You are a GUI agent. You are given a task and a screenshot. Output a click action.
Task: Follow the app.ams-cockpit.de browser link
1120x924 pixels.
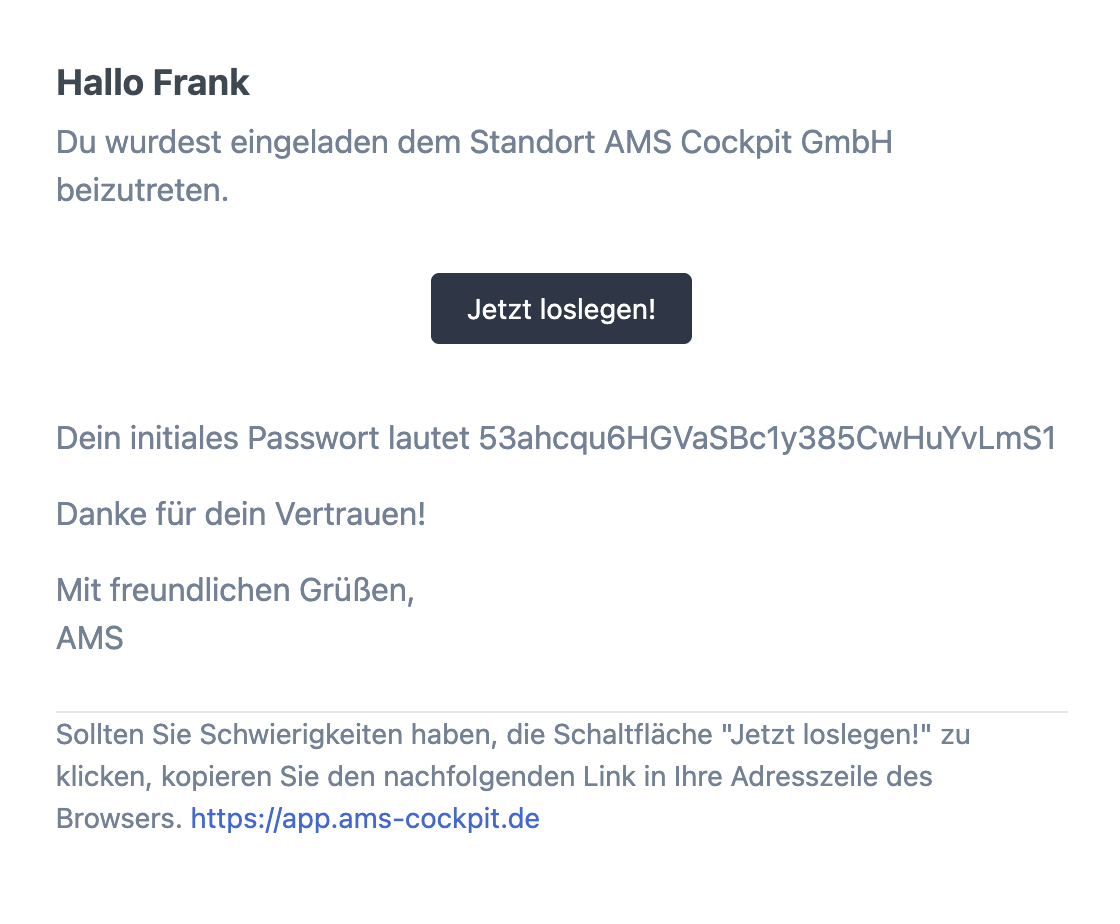364,818
